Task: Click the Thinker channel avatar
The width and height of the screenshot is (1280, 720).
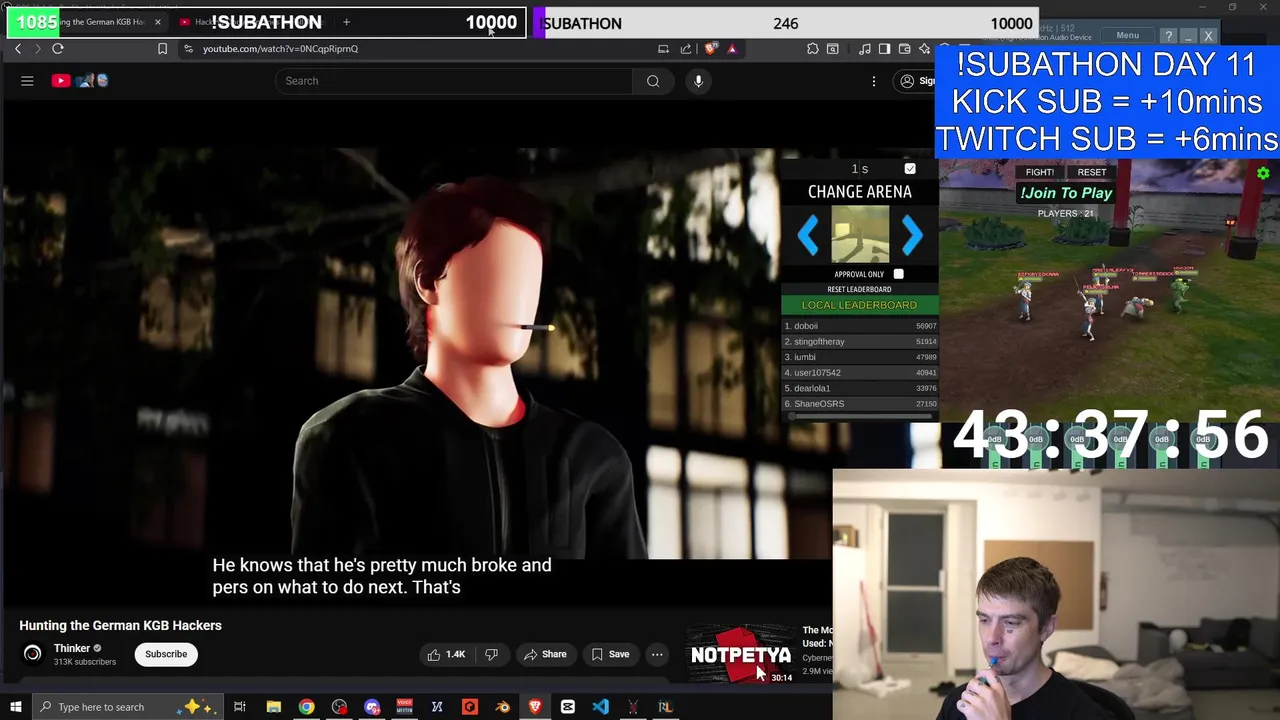Action: [33, 654]
